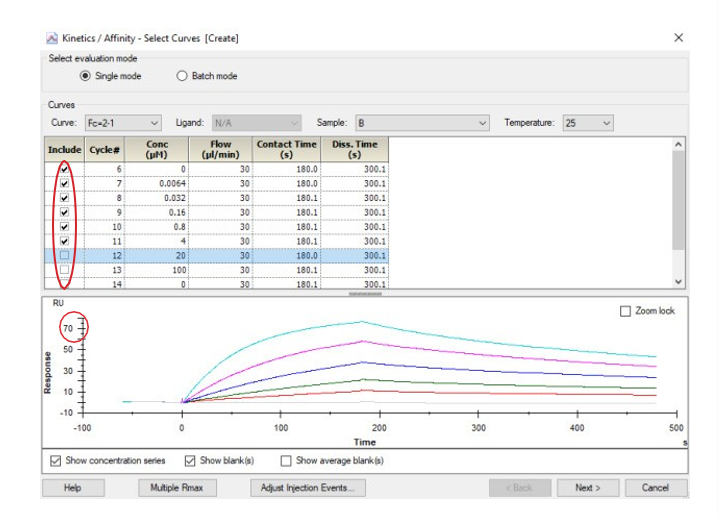Enable the Zoom lock checkbox
Image resolution: width=719 pixels, height=517 pixels.
pyautogui.click(x=626, y=311)
